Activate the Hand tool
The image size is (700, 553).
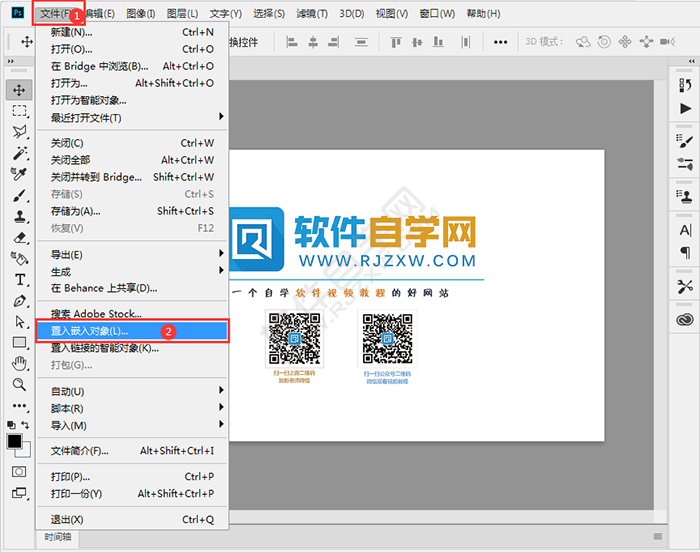coord(19,363)
